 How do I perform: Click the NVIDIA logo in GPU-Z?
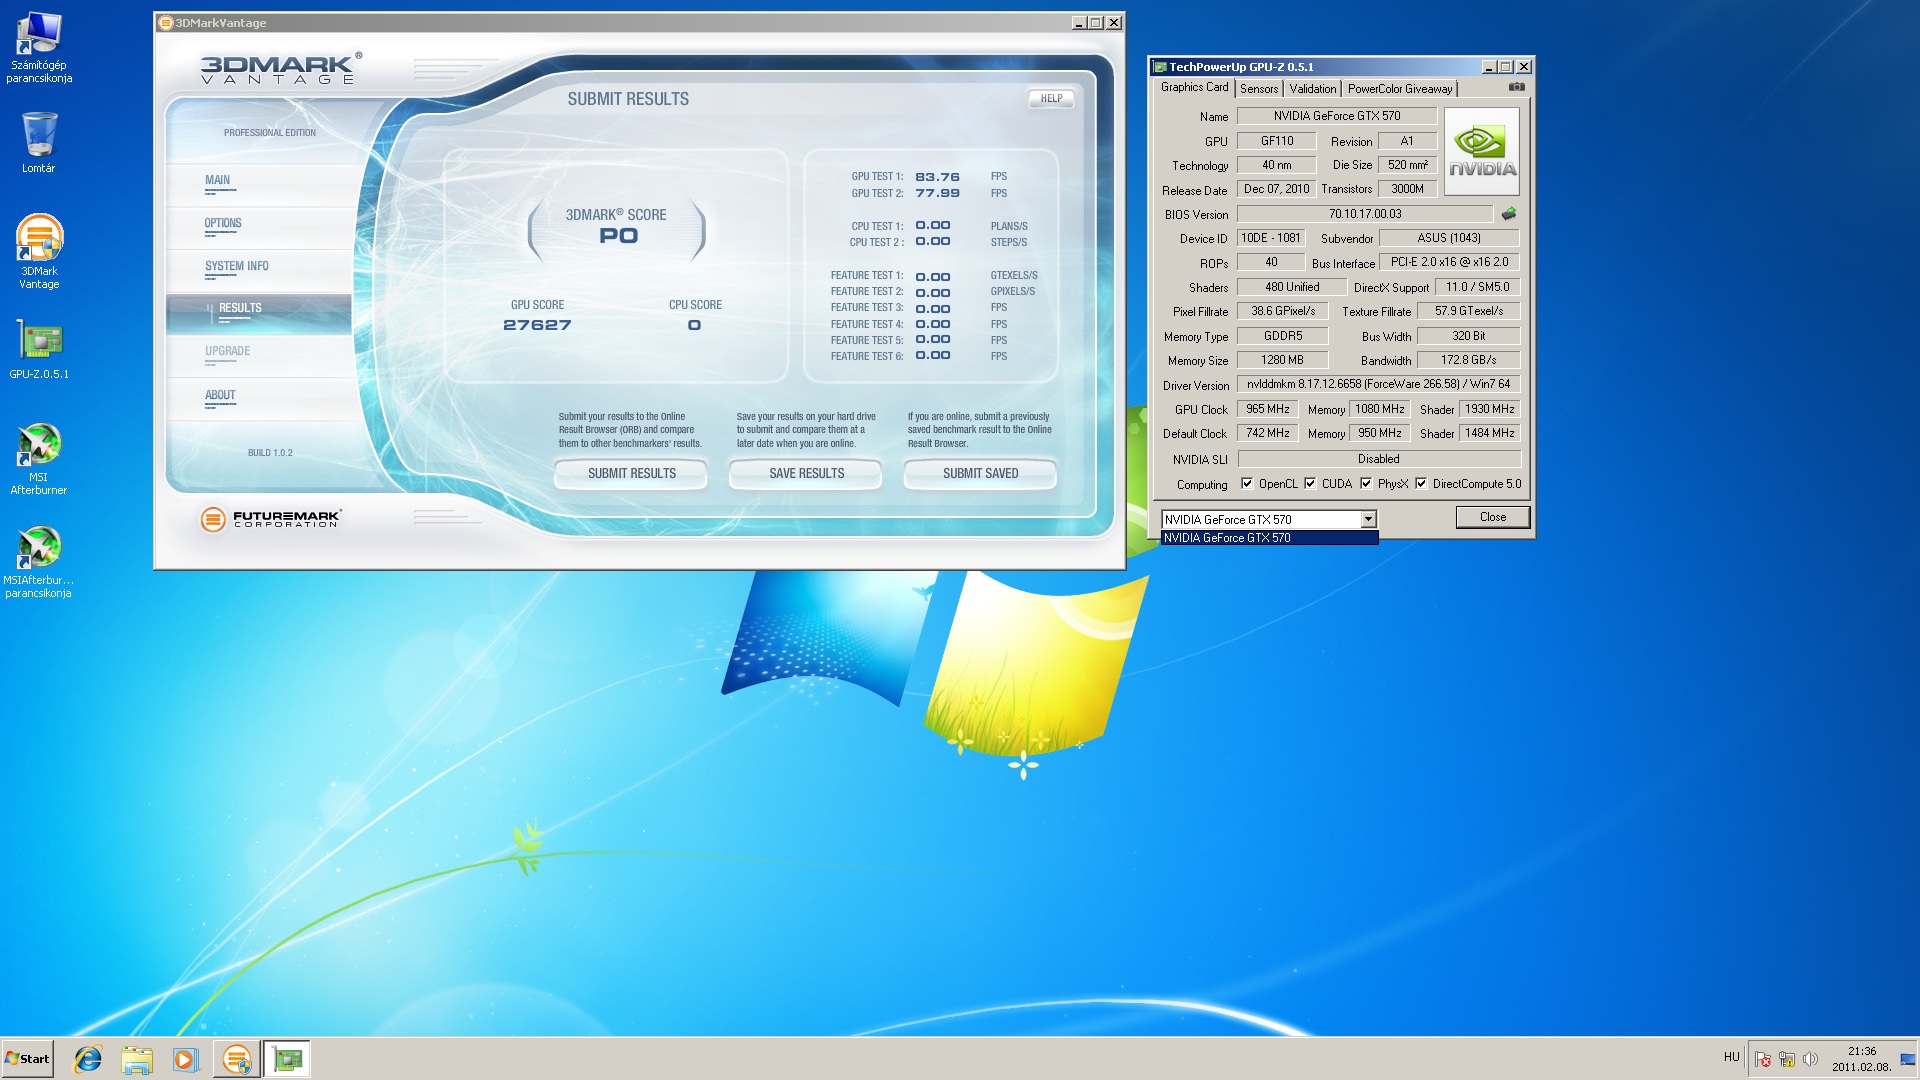[1482, 151]
